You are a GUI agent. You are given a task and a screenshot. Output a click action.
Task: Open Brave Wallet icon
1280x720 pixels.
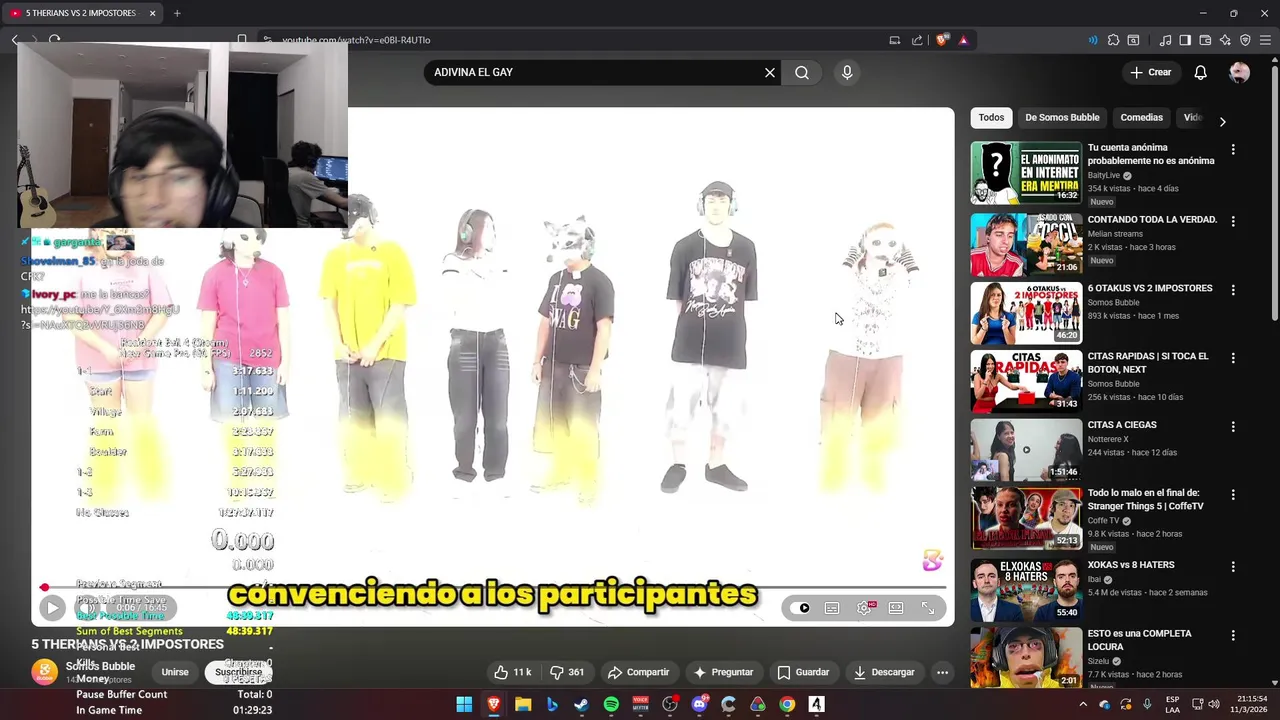pyautogui.click(x=1205, y=40)
